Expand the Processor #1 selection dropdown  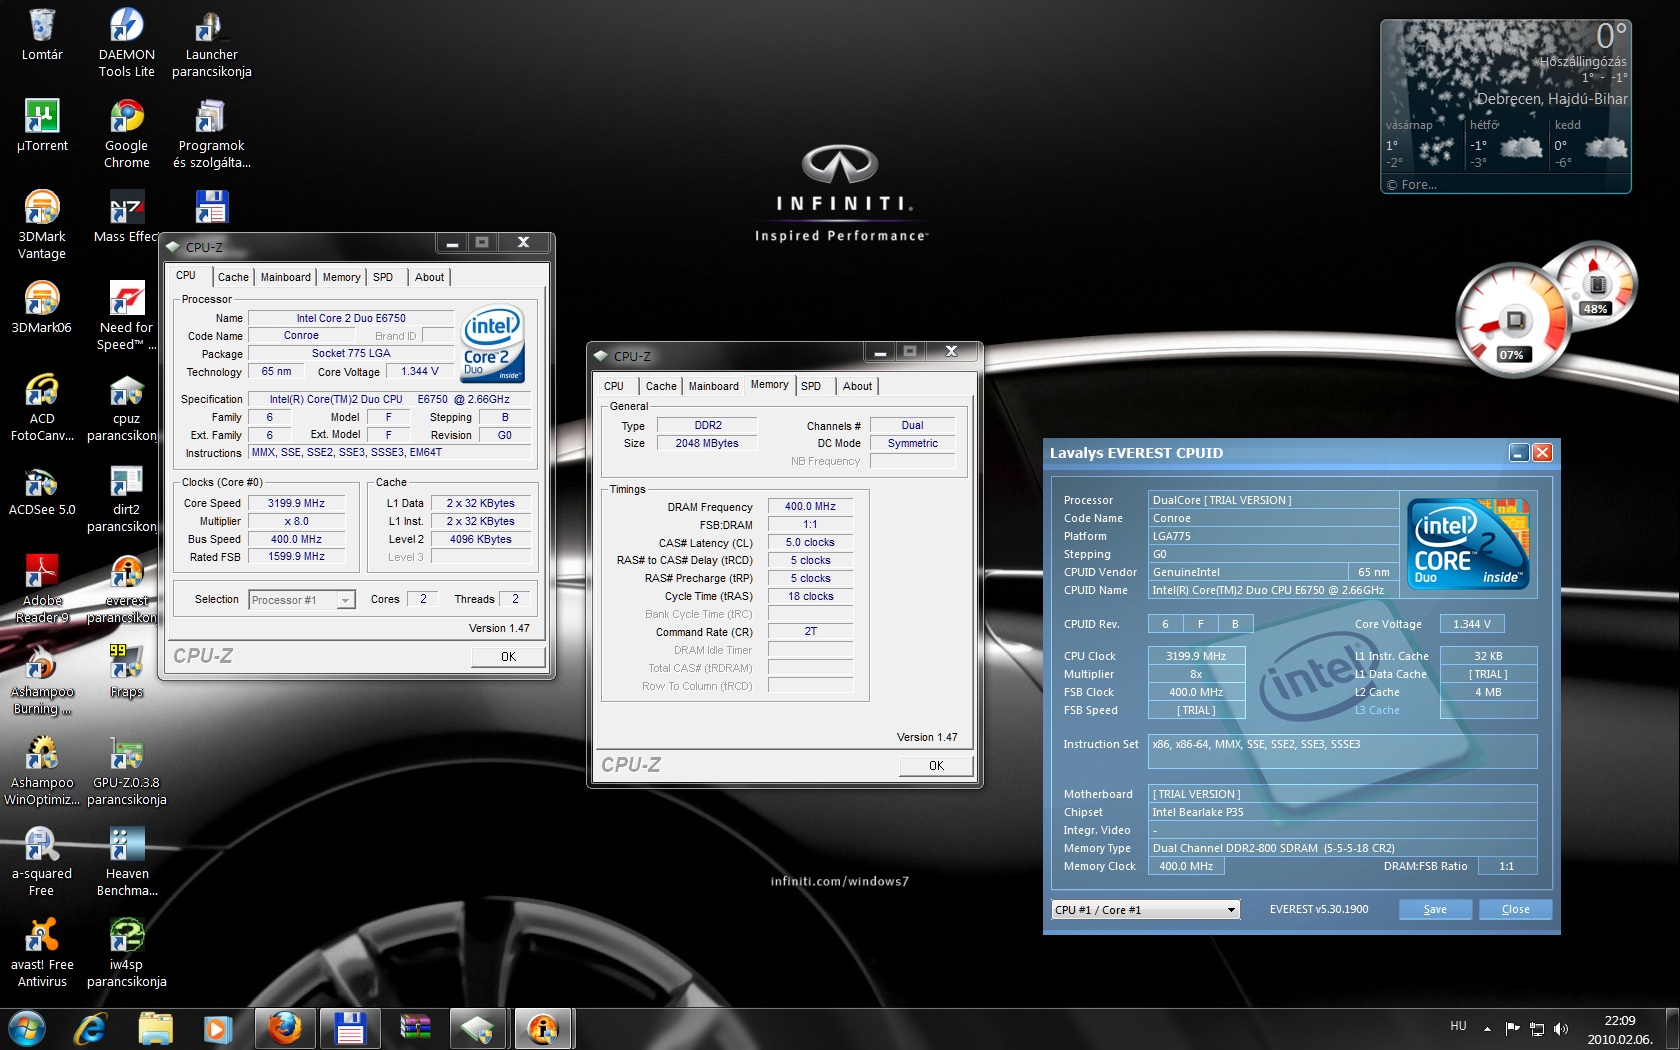point(345,600)
